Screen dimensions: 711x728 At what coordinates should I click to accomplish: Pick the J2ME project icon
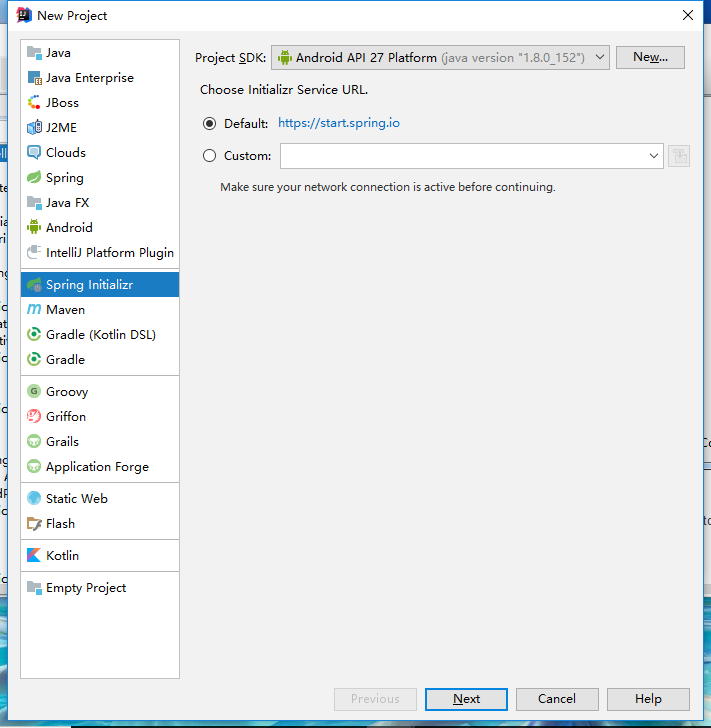tap(34, 128)
